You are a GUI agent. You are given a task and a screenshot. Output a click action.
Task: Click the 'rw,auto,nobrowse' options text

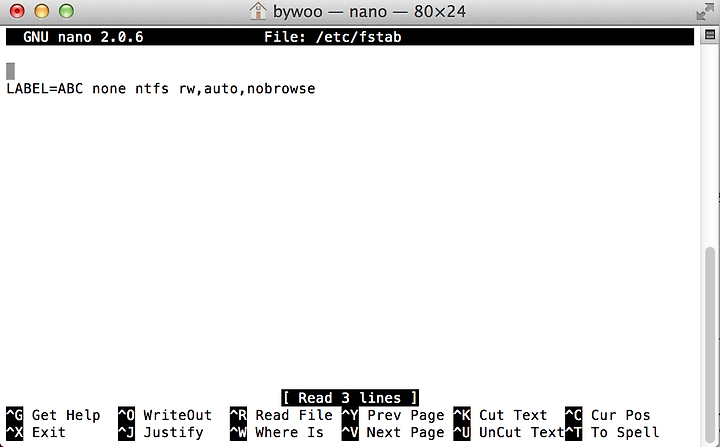click(247, 88)
